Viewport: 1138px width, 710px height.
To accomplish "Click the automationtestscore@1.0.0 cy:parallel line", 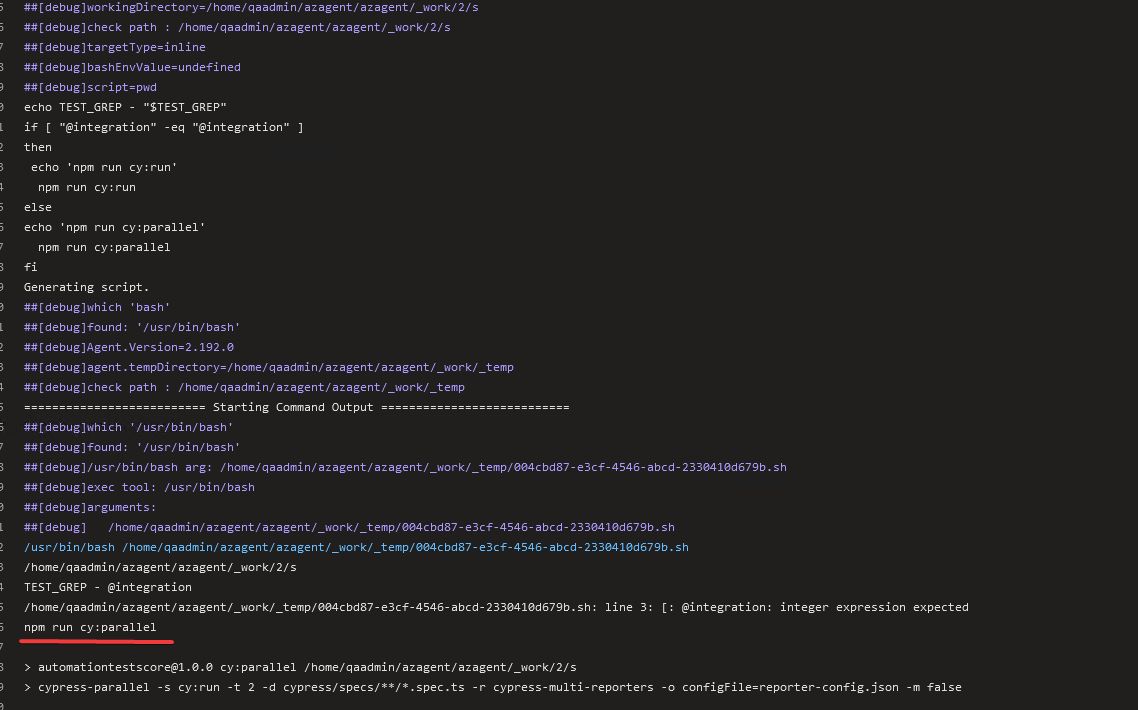I will 300,667.
